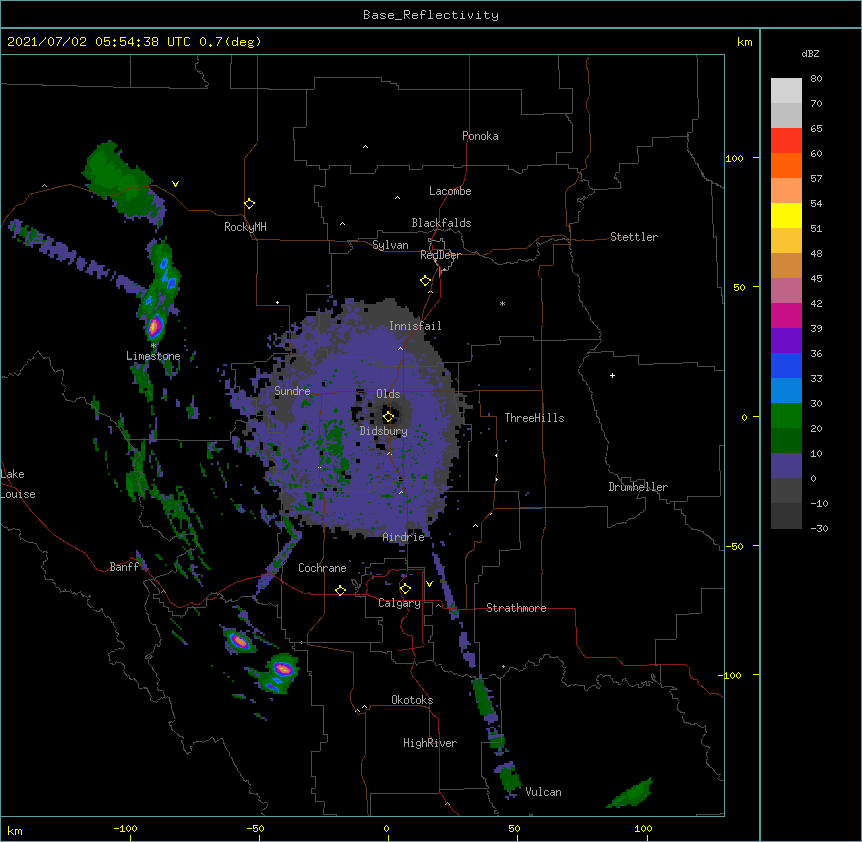Click the Banff label
Screen dimensions: 862x842
point(124,567)
